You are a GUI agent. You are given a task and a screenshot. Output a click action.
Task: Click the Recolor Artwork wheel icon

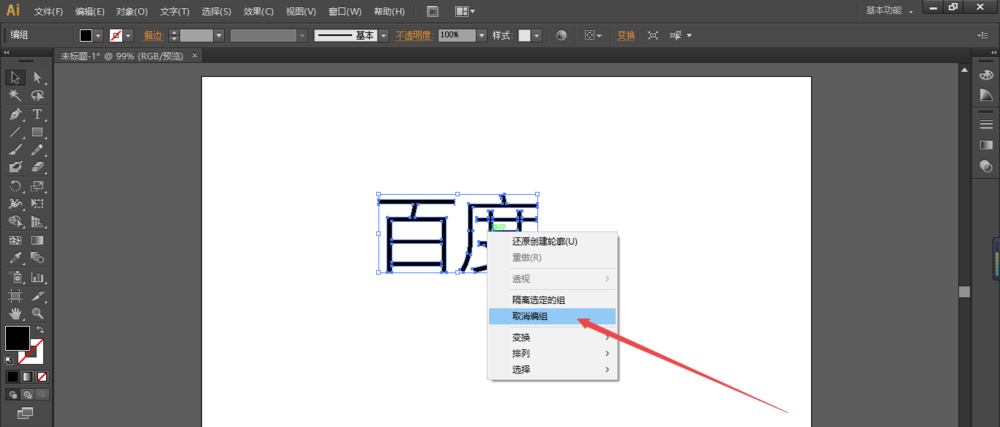coord(561,36)
